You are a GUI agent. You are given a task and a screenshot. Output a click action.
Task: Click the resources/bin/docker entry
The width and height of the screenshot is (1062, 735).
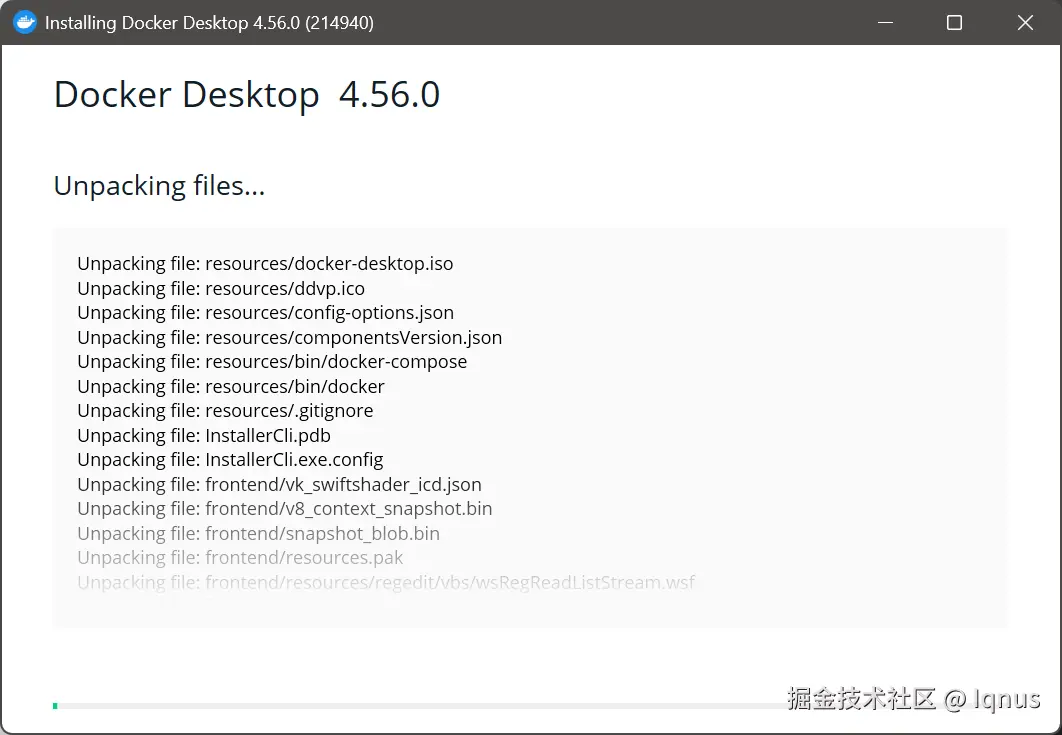(231, 386)
